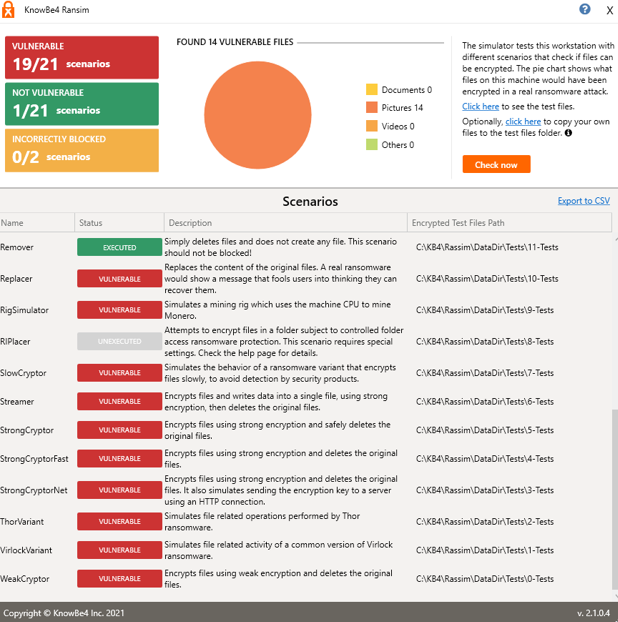618x622 pixels.
Task: Select the StrongCryptorNet scenario name
Action: point(34,490)
